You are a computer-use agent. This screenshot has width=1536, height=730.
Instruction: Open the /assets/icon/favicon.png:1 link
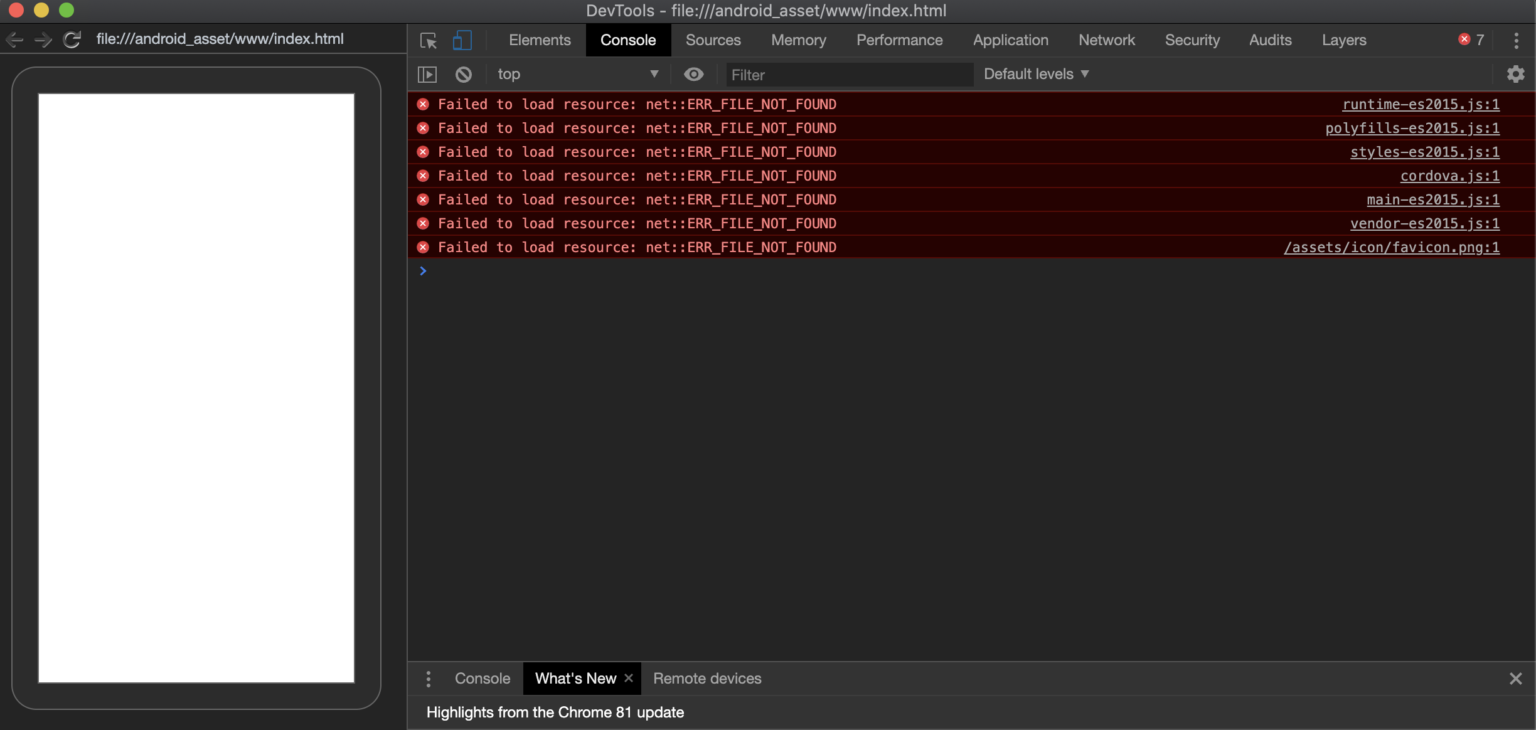coord(1391,248)
